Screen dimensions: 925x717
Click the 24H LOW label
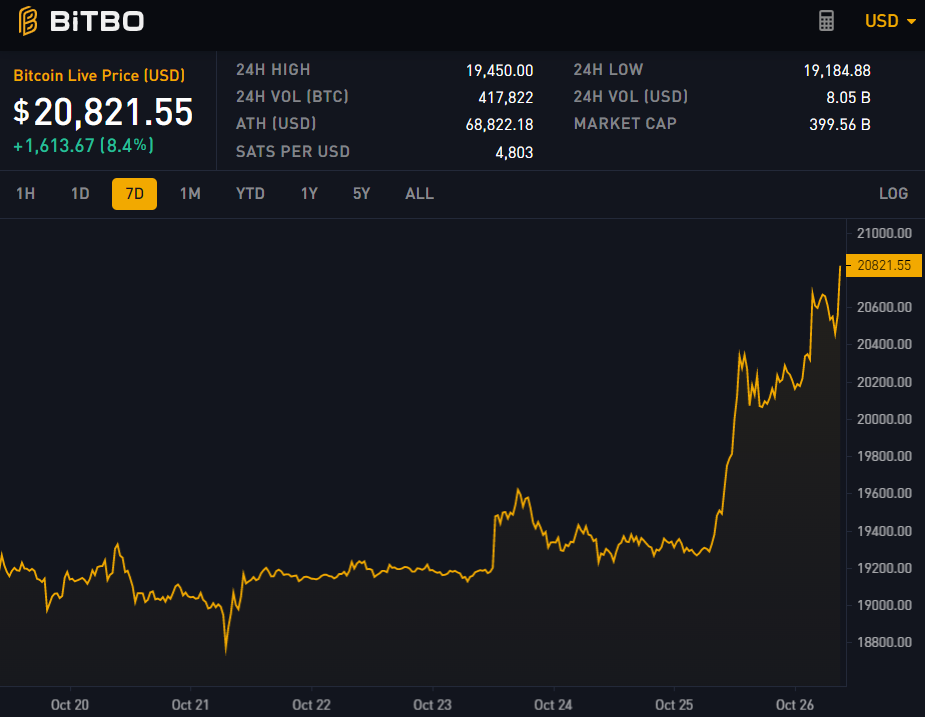(608, 70)
